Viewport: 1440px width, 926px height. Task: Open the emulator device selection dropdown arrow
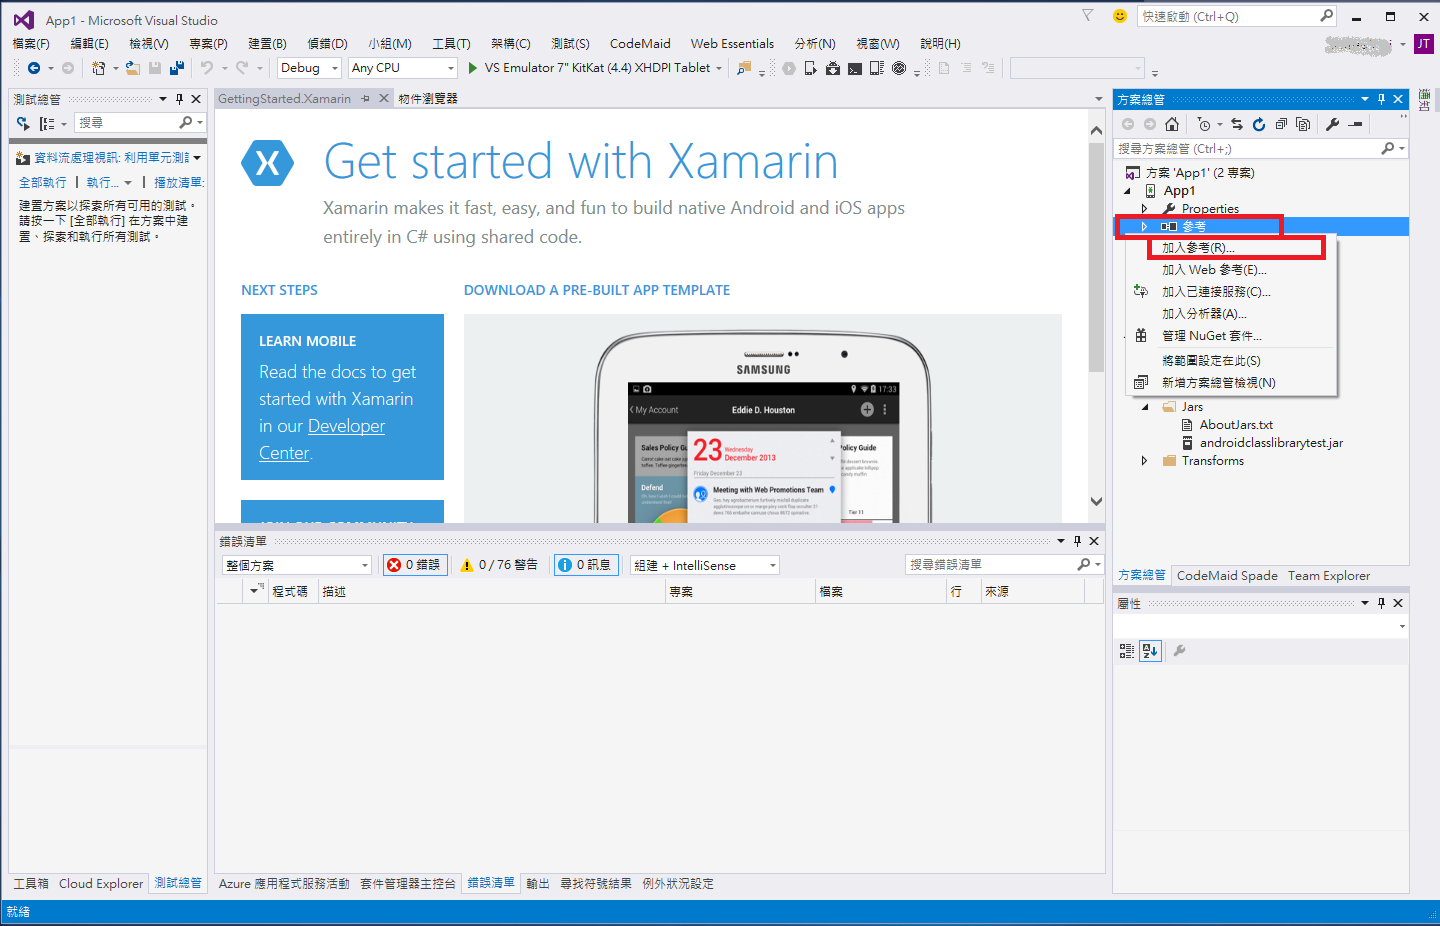pos(718,68)
